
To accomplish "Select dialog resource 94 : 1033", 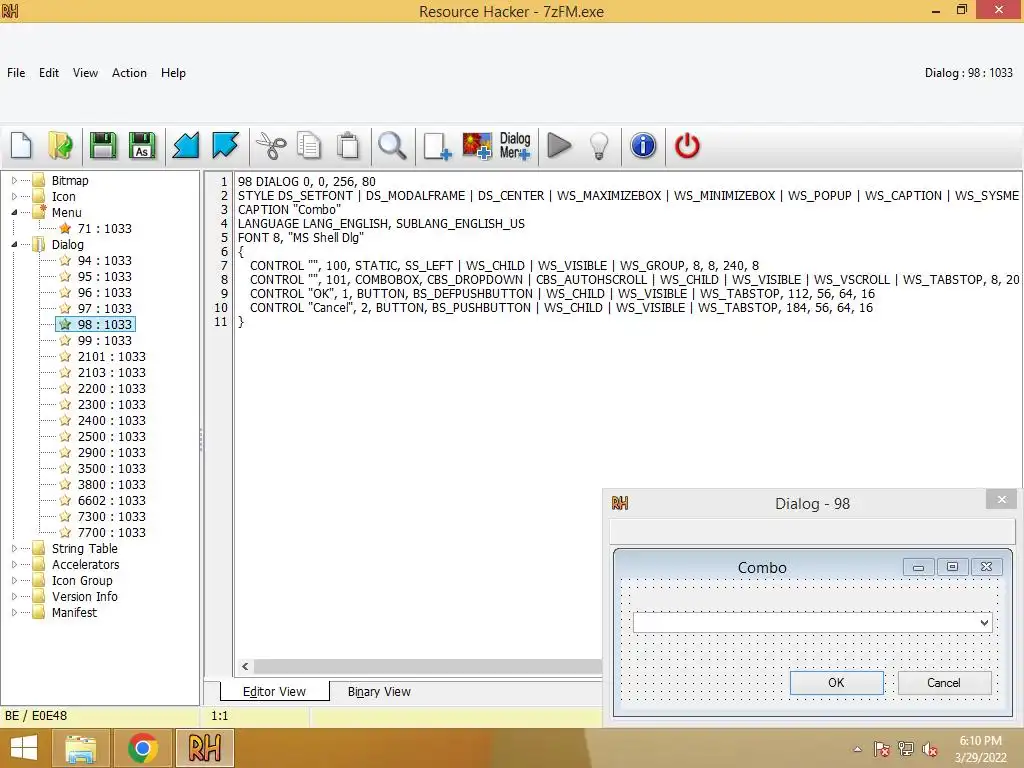I will (x=104, y=261).
